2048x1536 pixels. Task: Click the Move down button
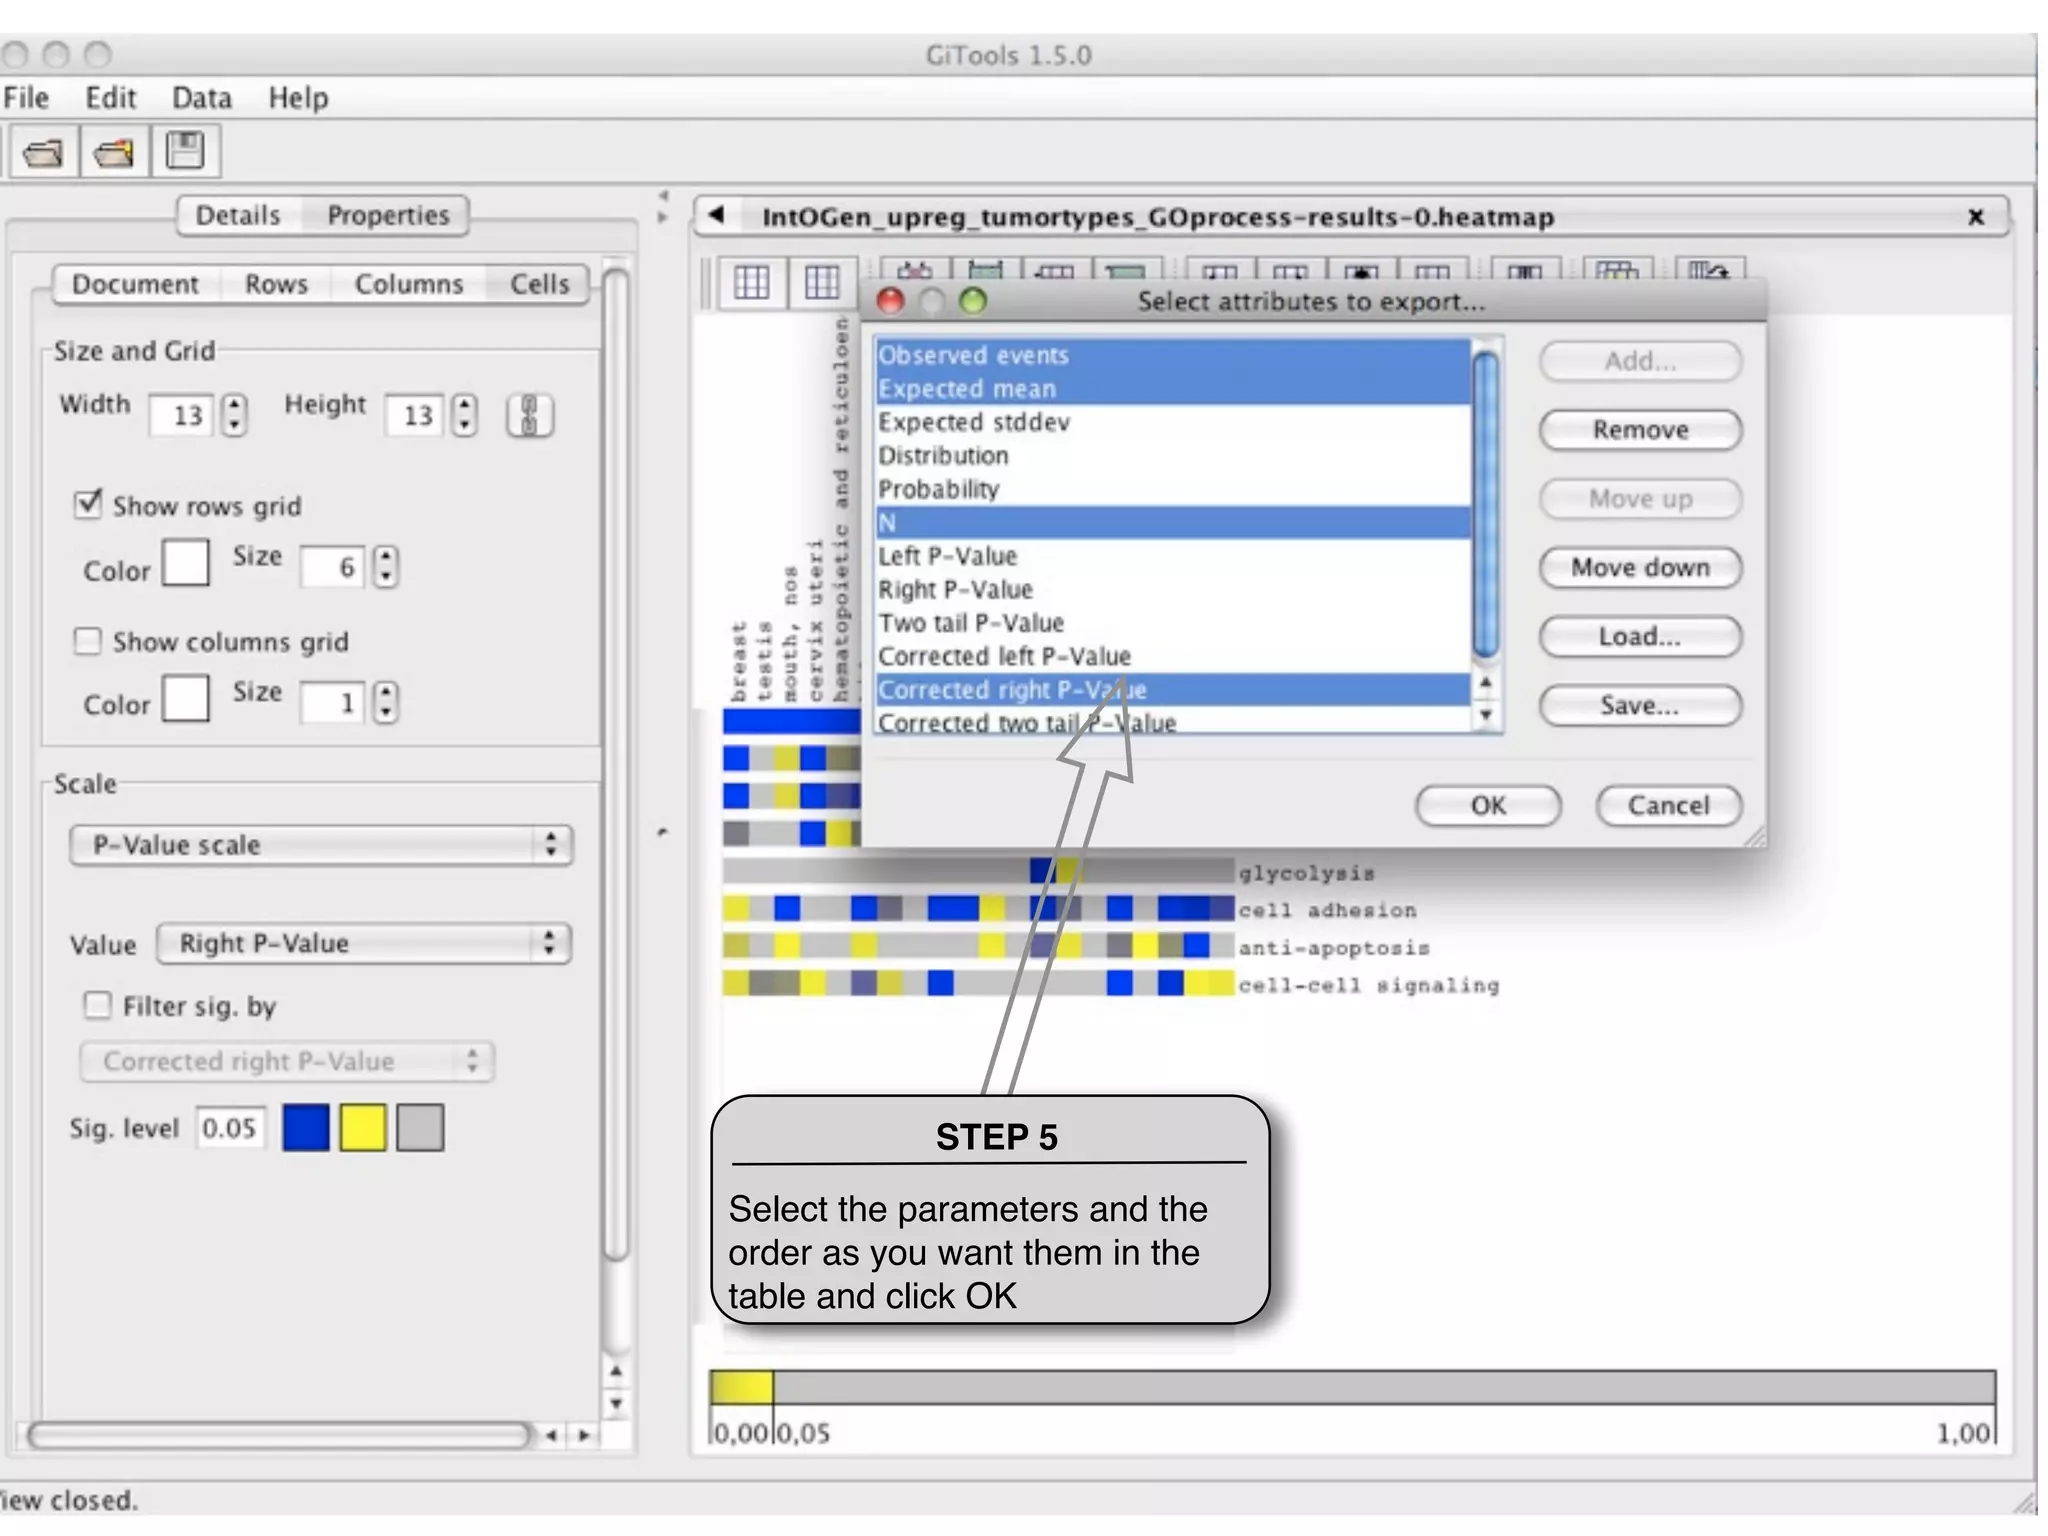coord(1640,568)
